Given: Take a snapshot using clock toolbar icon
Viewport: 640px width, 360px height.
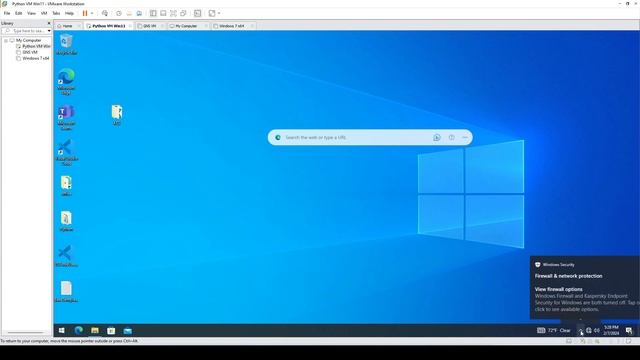Looking at the screenshot, I should (119, 13).
